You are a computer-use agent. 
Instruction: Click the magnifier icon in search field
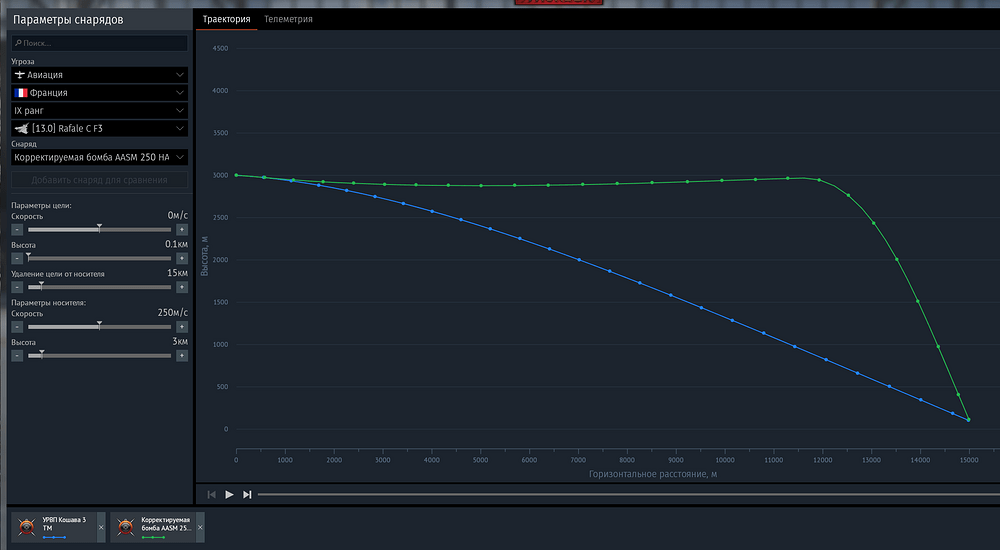pos(18,43)
